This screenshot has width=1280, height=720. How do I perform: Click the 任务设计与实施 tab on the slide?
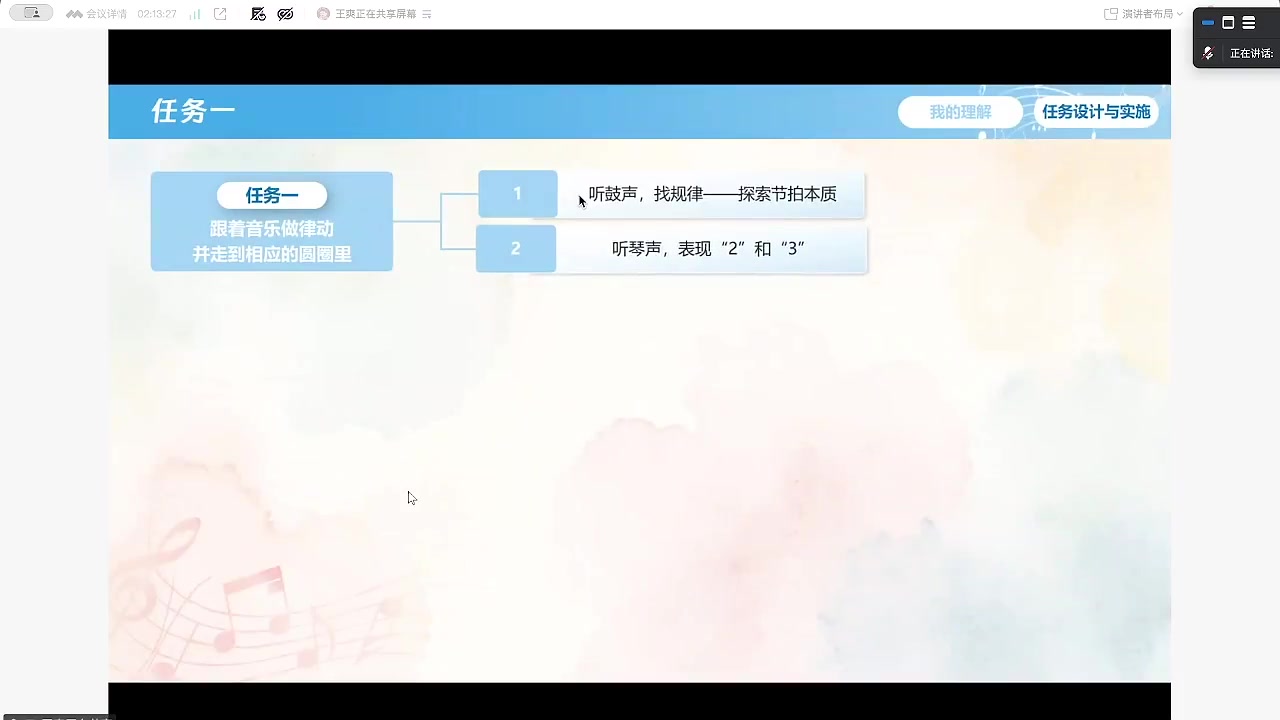1096,112
